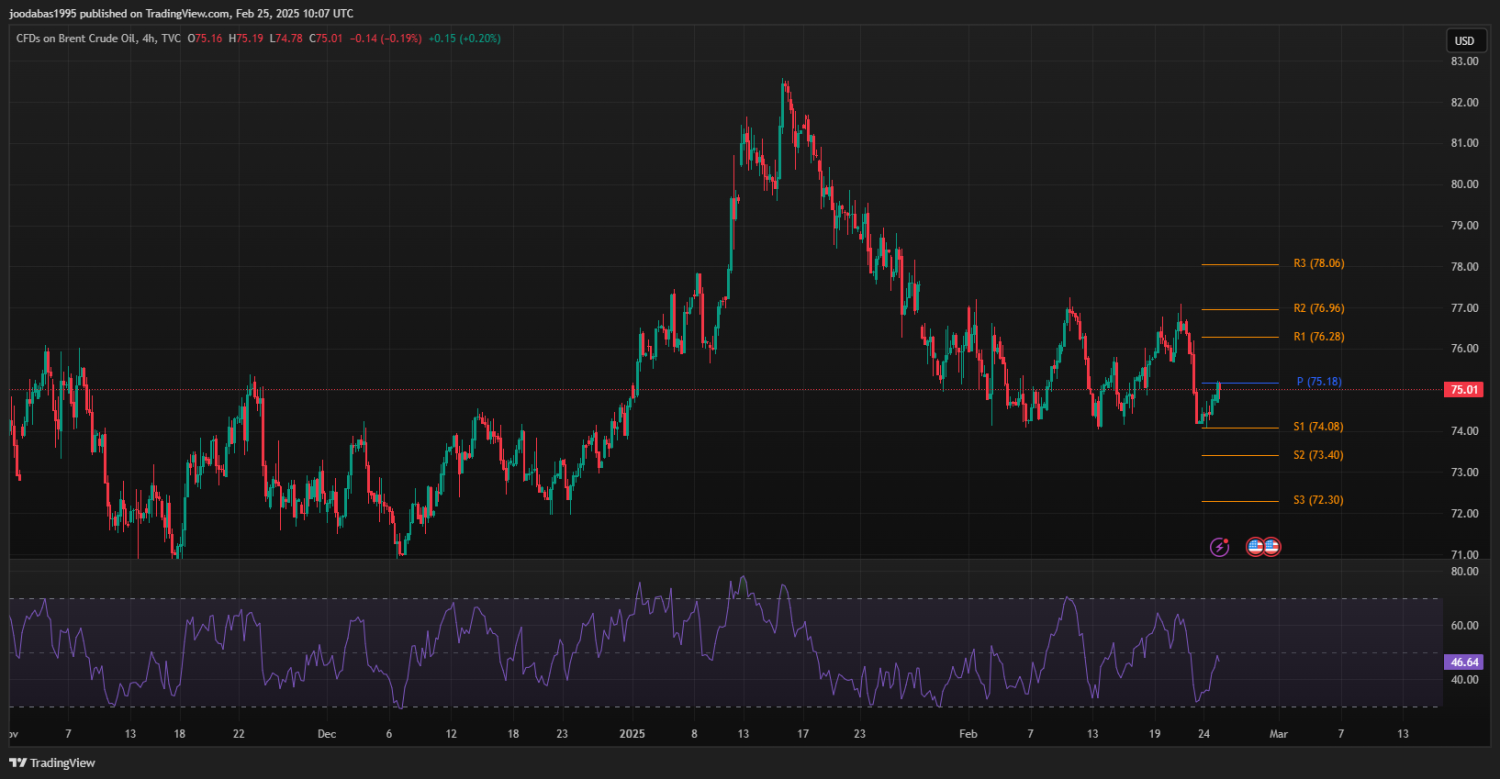Click the 81.00 price axis label

[x=1464, y=143]
